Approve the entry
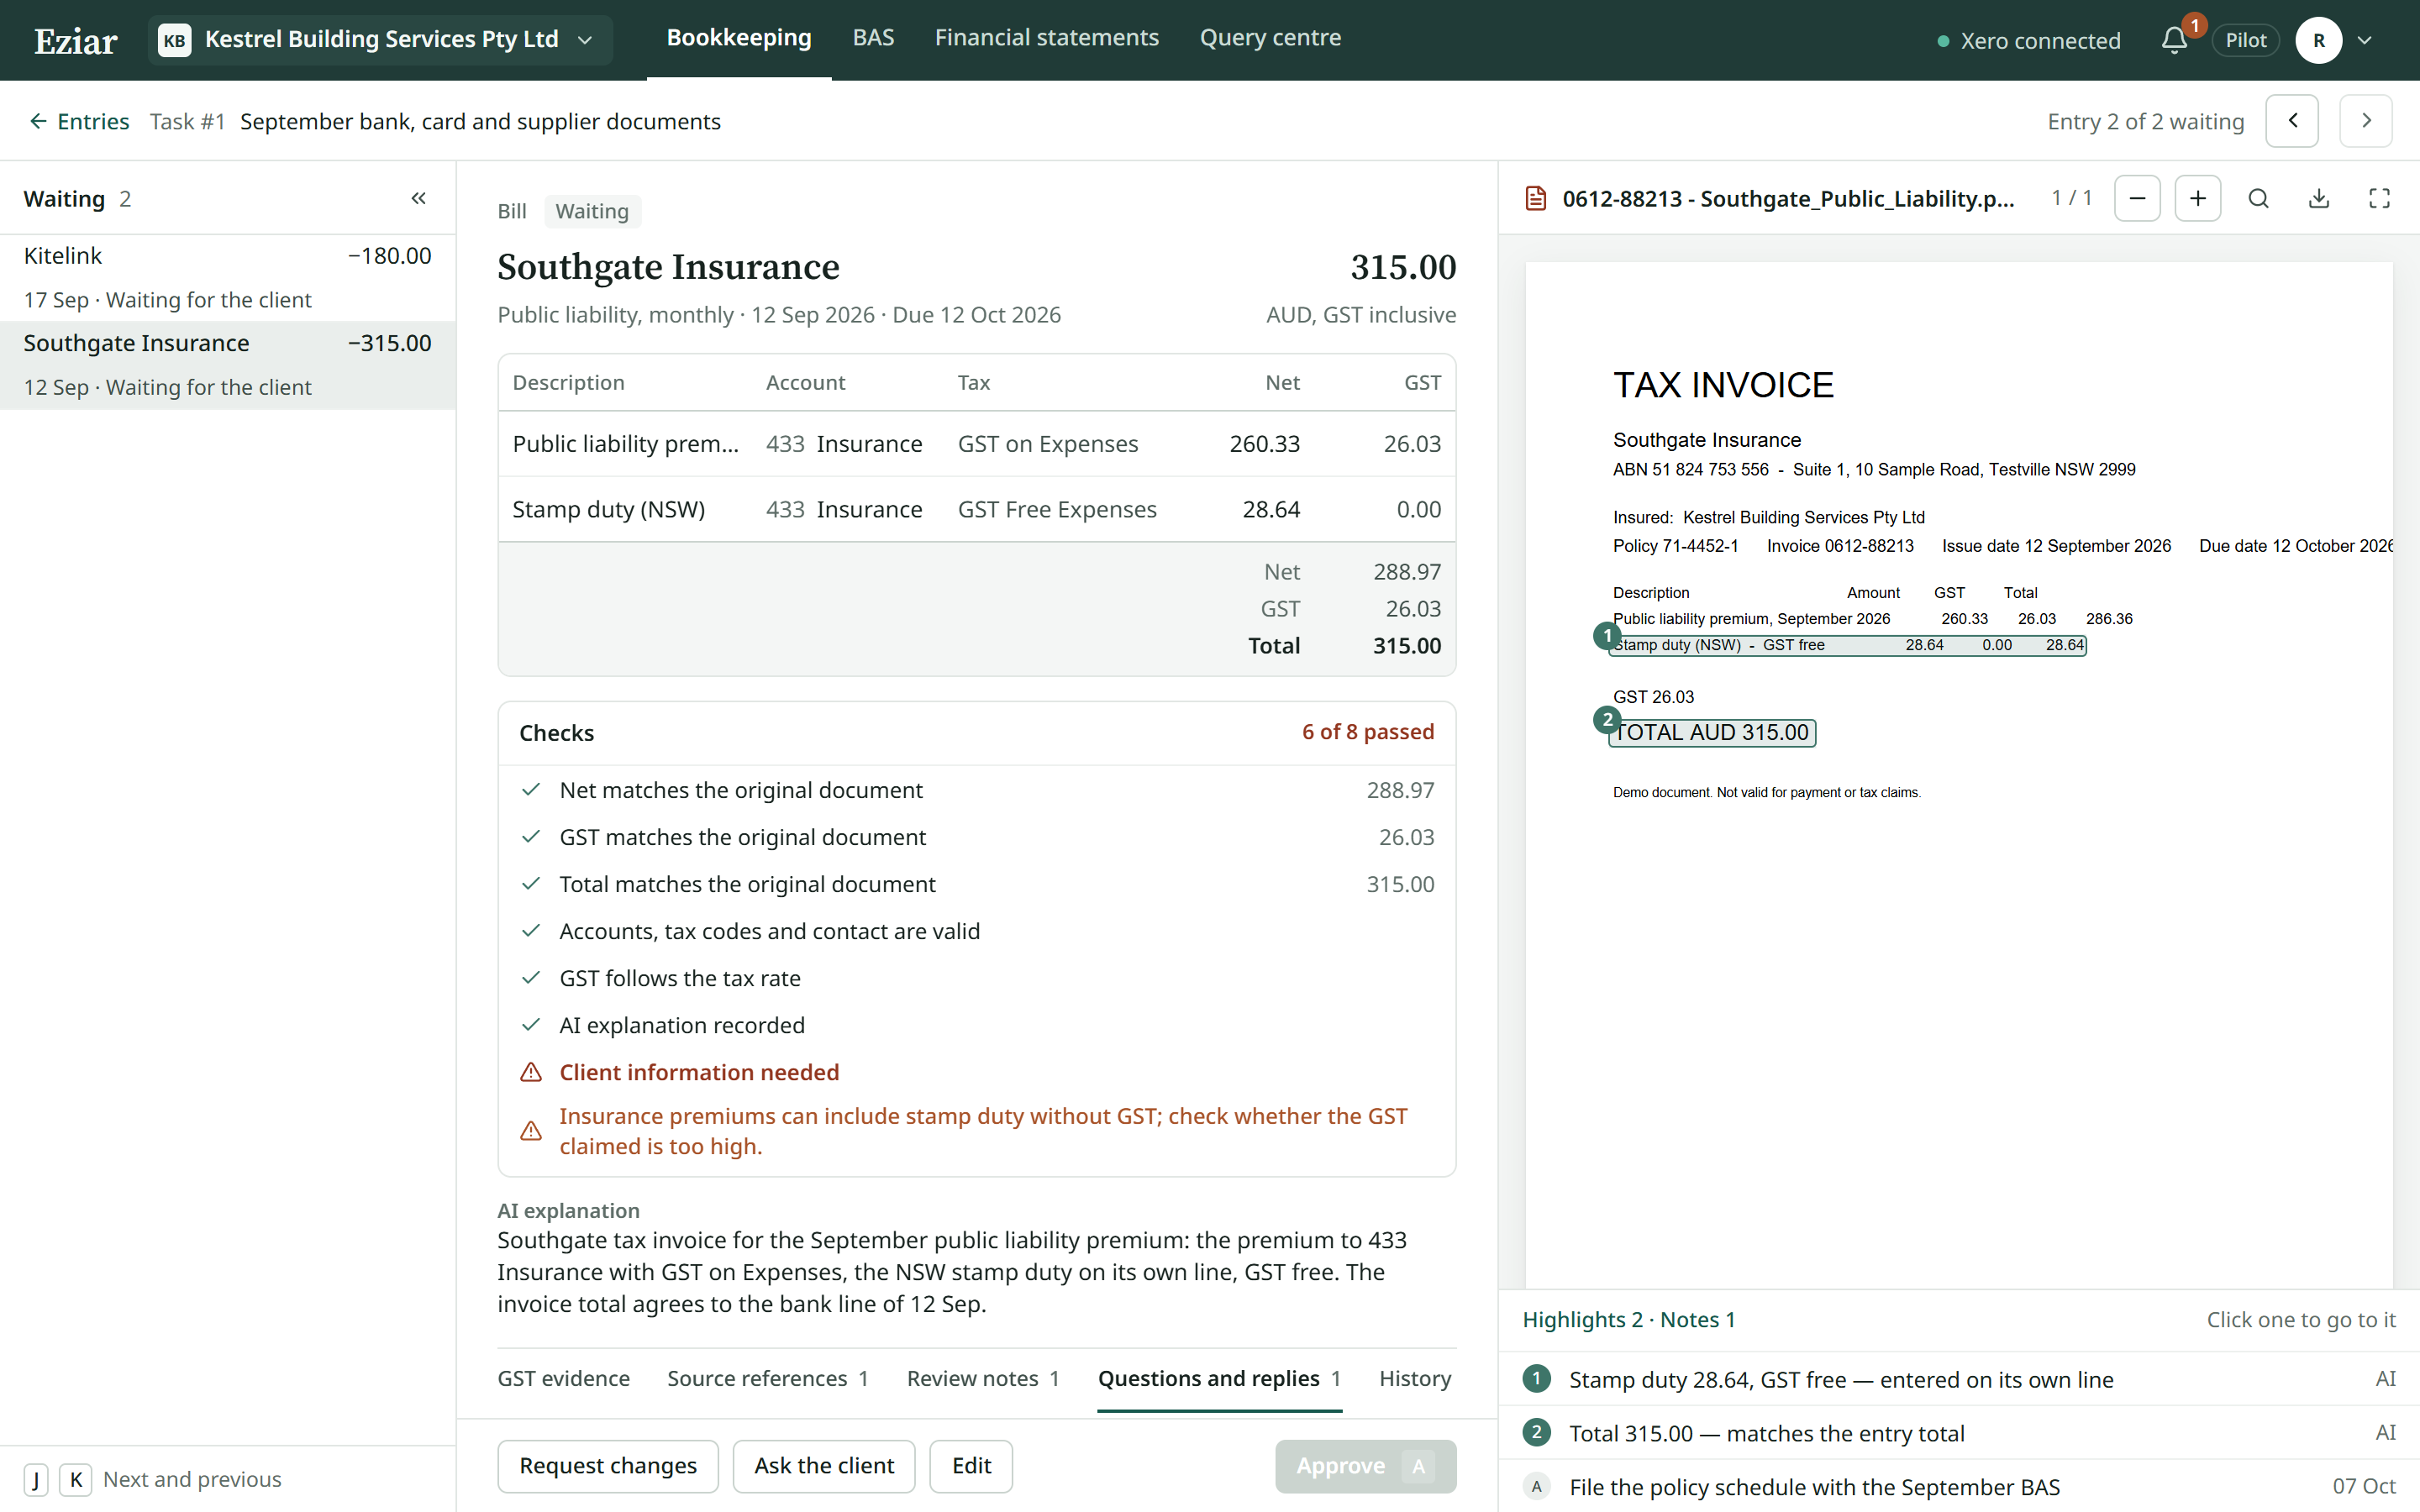 click(x=1365, y=1465)
